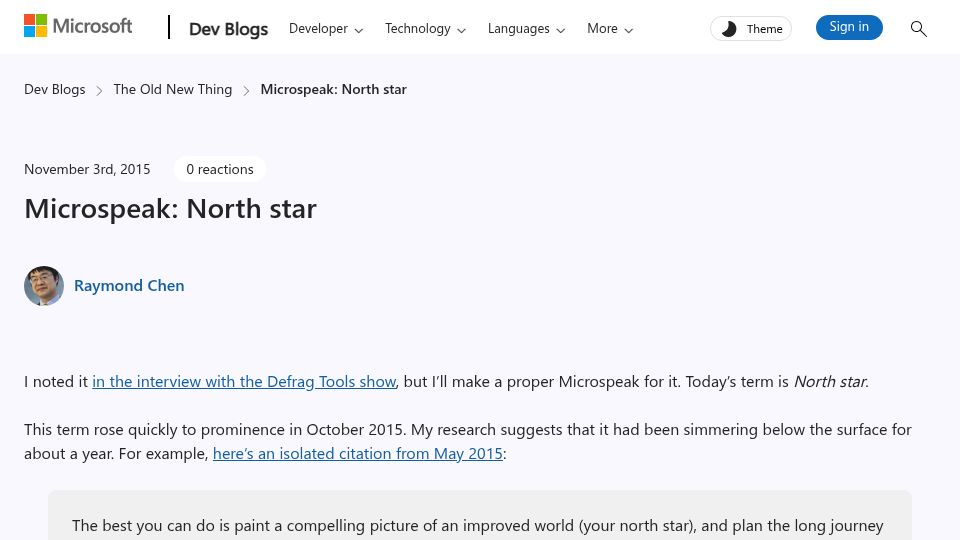Click the article title Microspeak: North star
Screen dimensions: 960x540
click(x=170, y=209)
